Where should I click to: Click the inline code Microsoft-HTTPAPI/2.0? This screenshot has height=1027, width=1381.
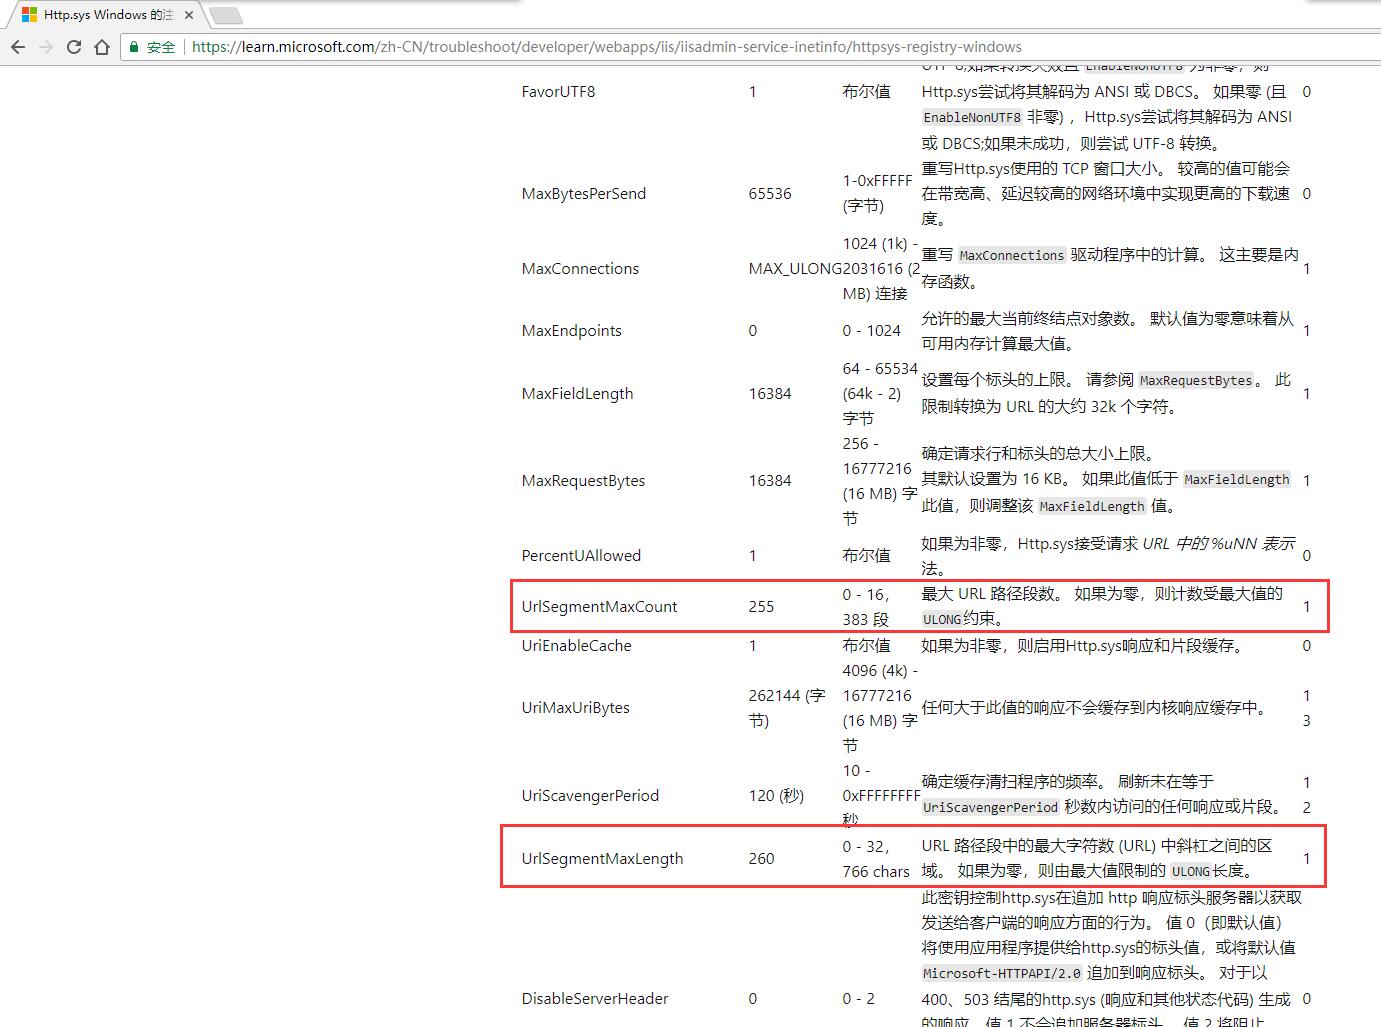point(1002,973)
